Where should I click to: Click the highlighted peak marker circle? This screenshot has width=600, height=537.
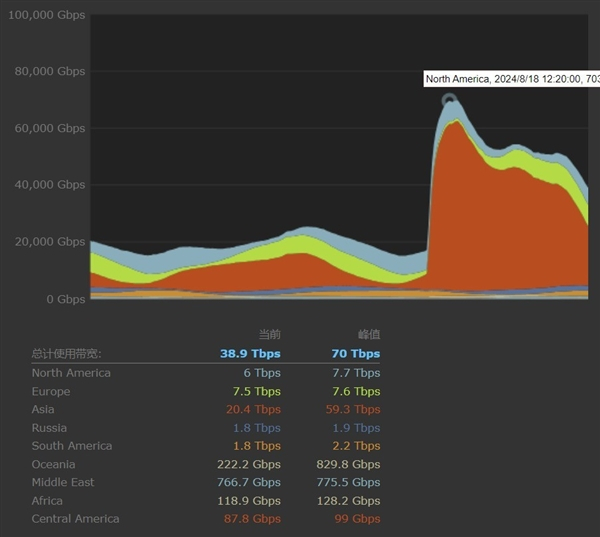[x=449, y=100]
